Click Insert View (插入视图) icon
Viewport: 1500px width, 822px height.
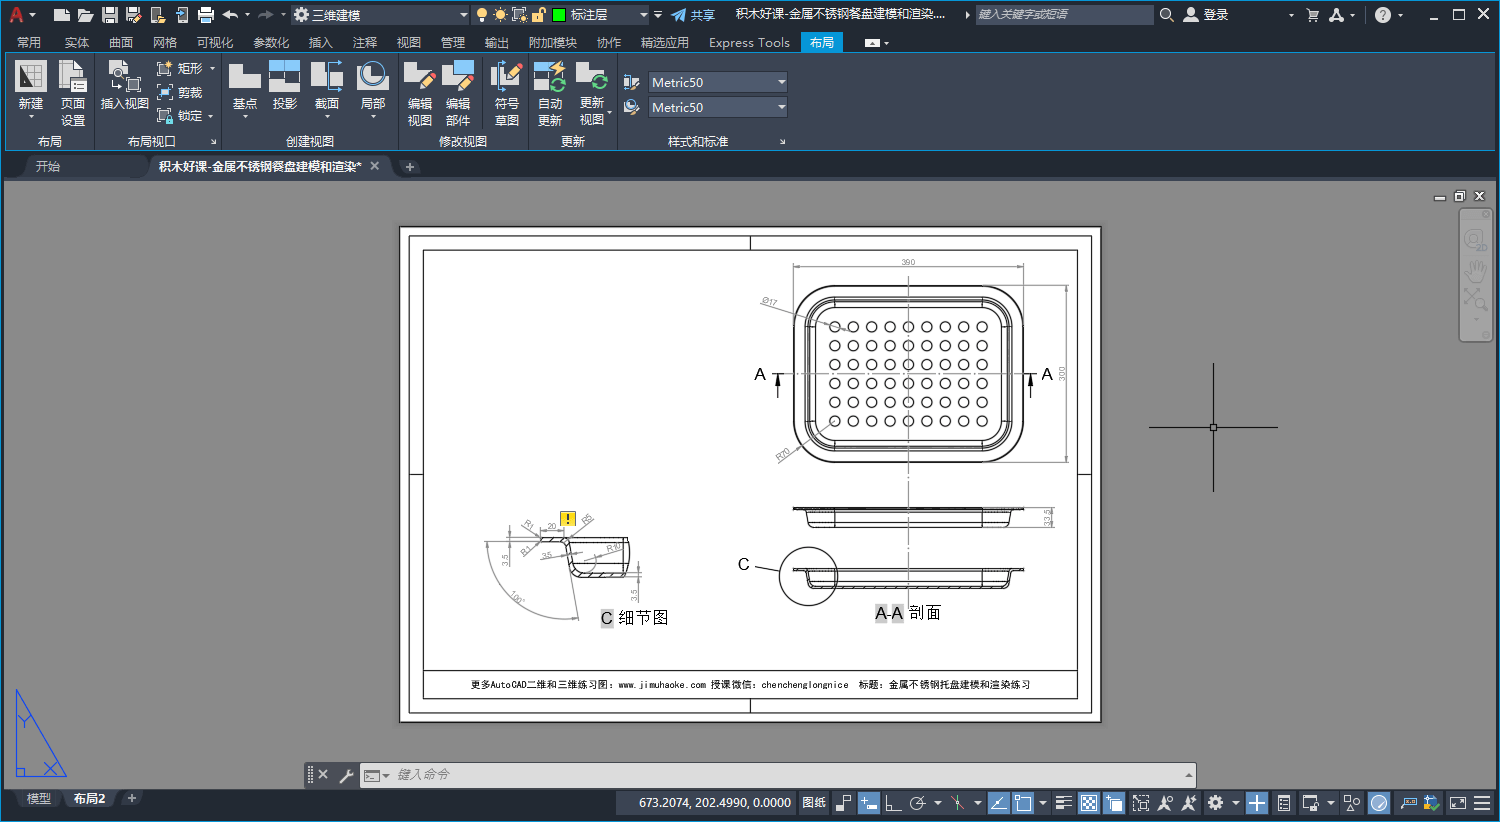[x=124, y=78]
